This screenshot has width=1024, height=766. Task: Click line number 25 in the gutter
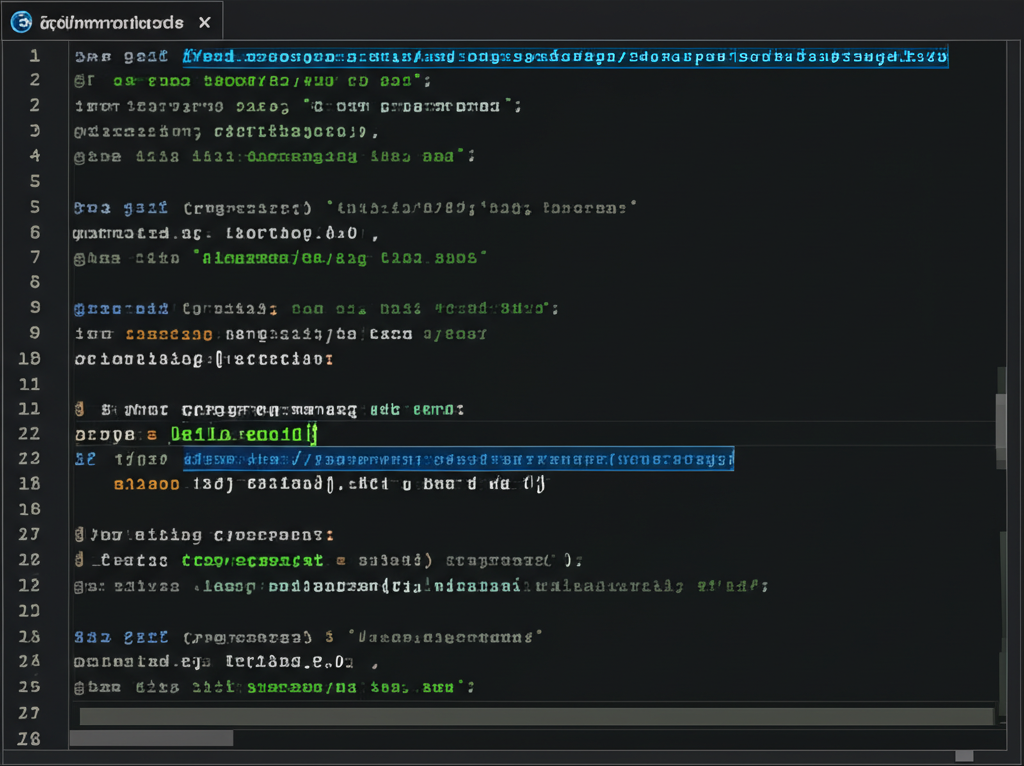[29, 687]
